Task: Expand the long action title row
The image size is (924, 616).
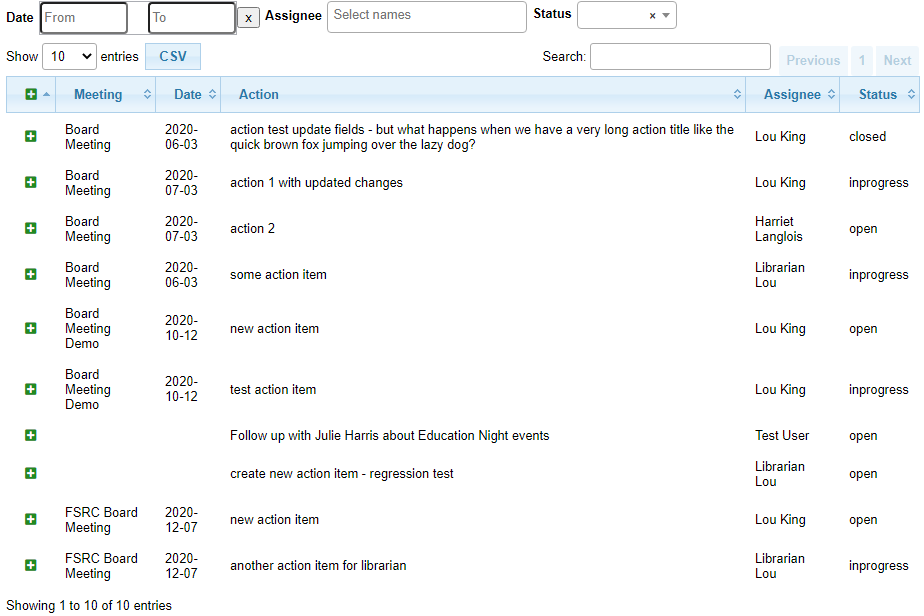Action: click(x=31, y=136)
